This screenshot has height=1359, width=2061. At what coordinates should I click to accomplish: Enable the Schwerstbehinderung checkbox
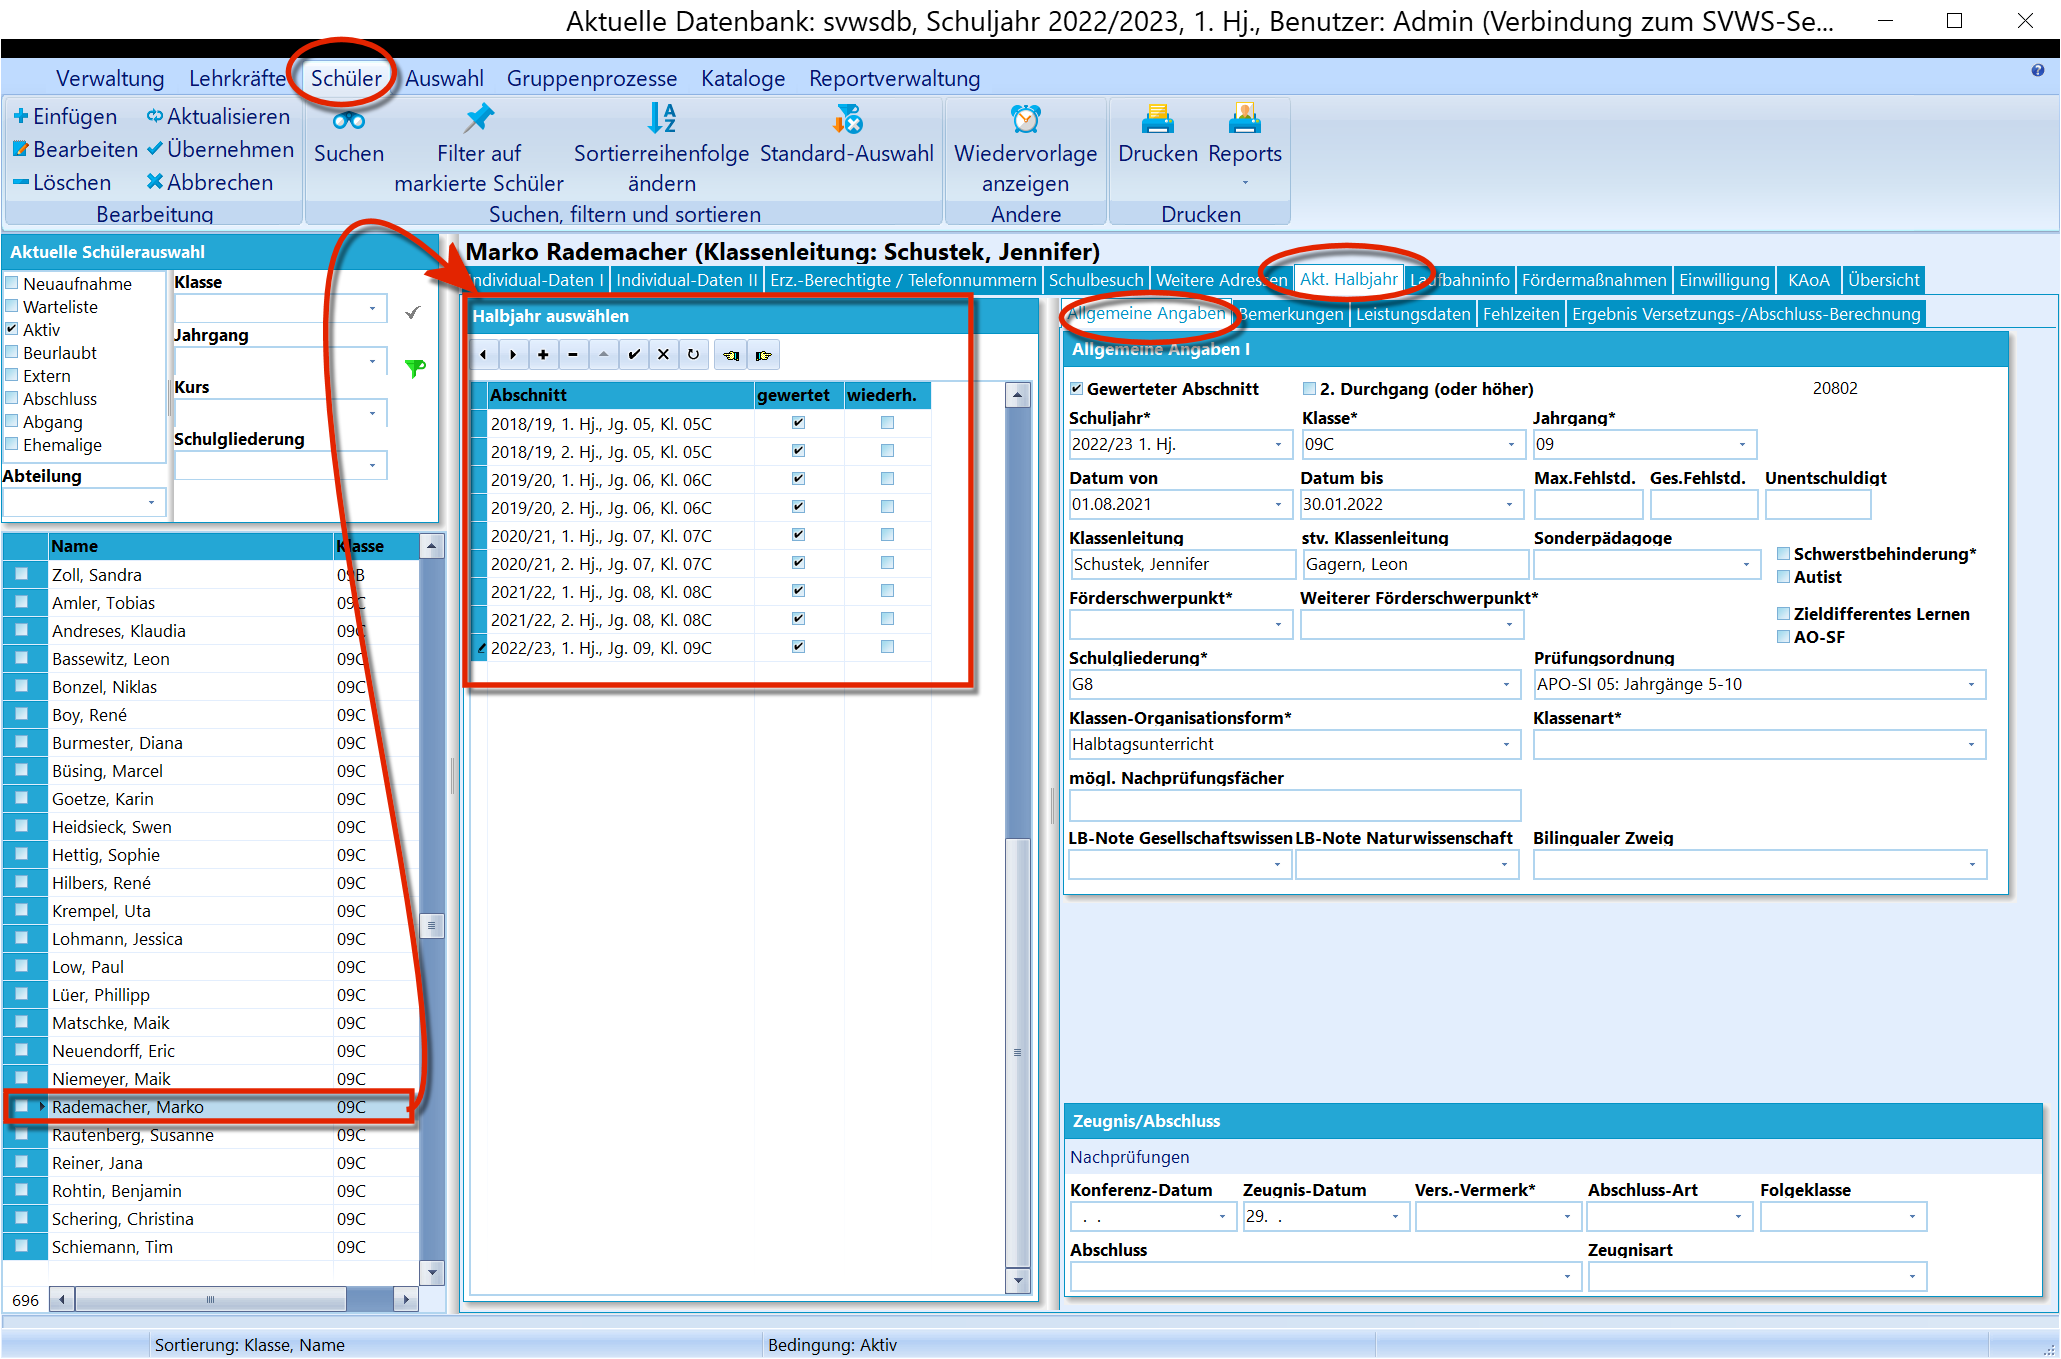click(1783, 554)
